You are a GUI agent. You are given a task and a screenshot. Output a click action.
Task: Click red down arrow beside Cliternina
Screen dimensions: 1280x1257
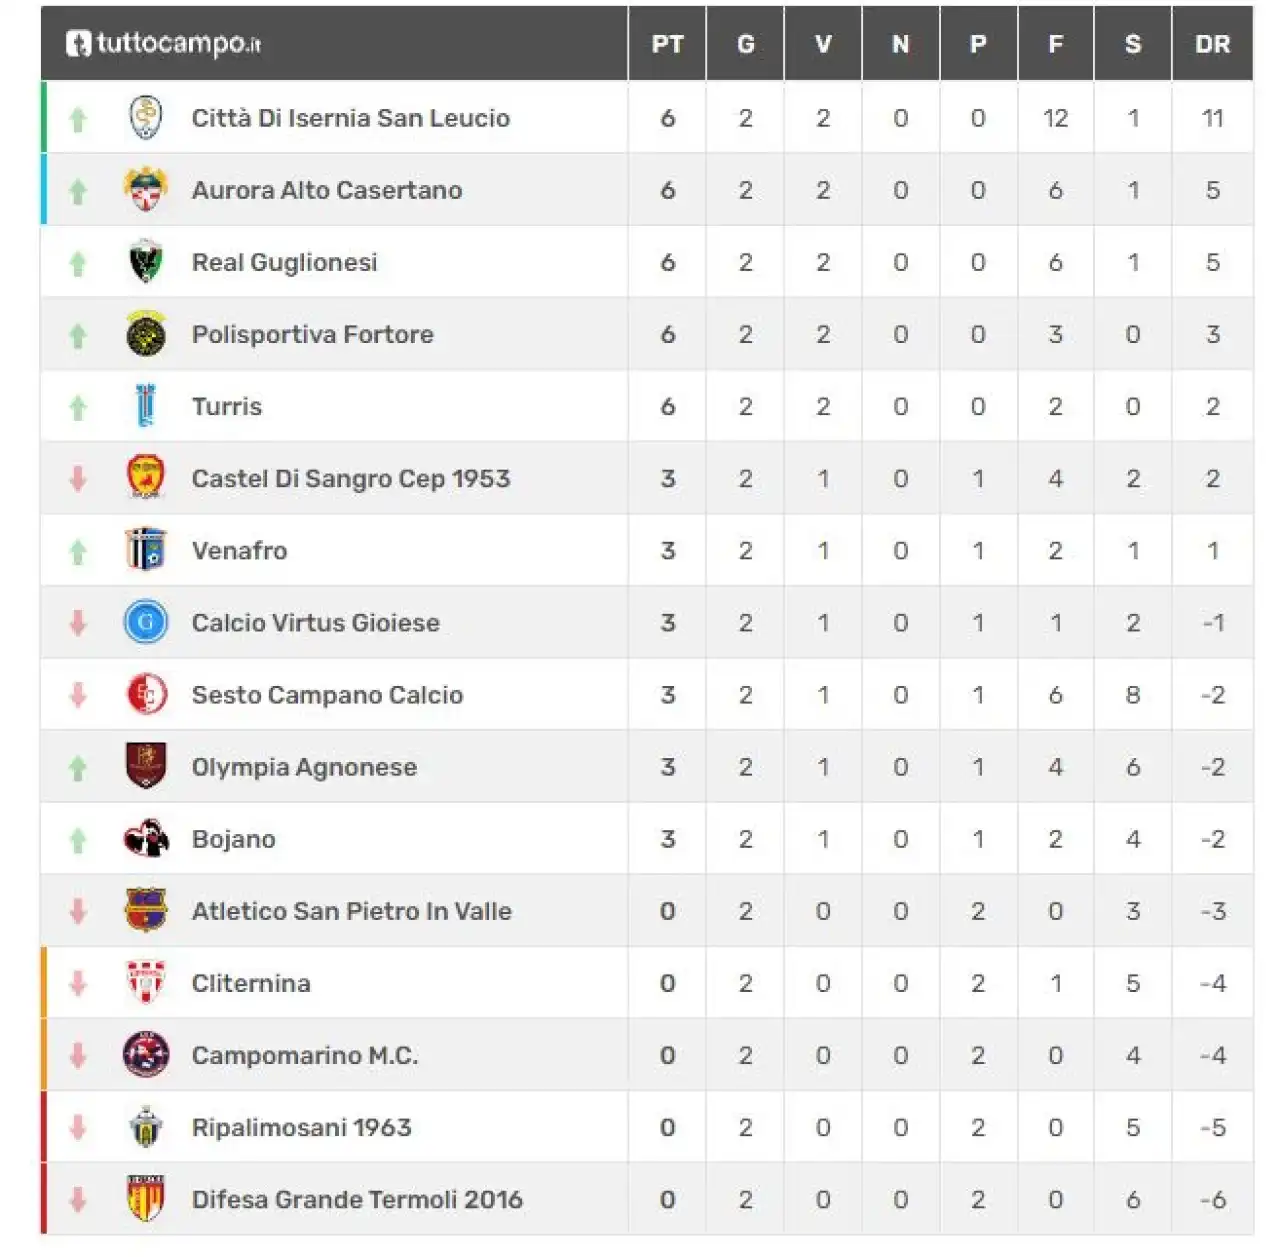click(x=78, y=983)
